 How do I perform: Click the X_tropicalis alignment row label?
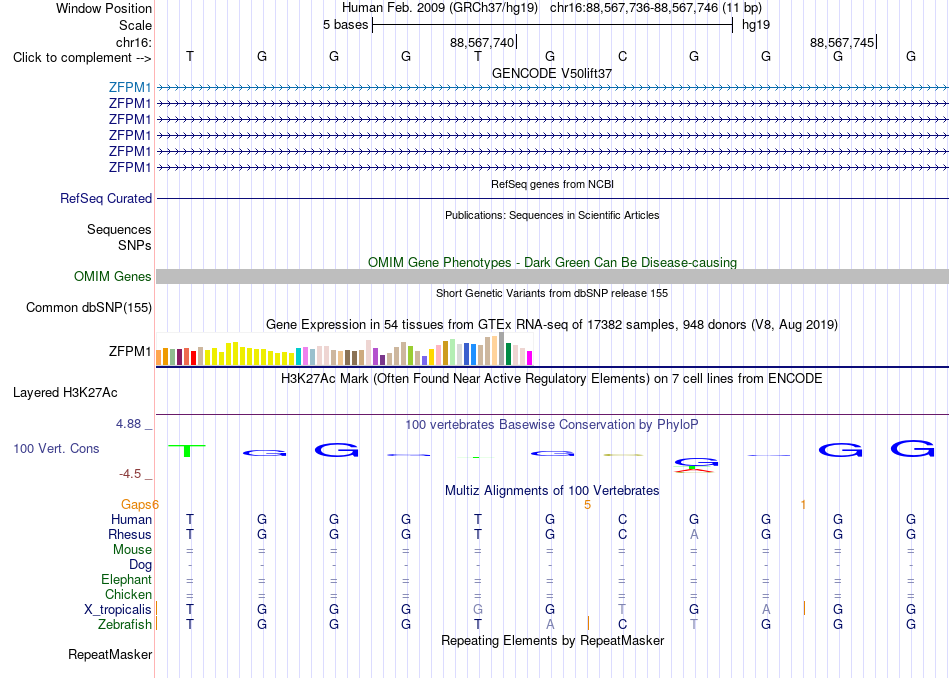tap(118, 610)
